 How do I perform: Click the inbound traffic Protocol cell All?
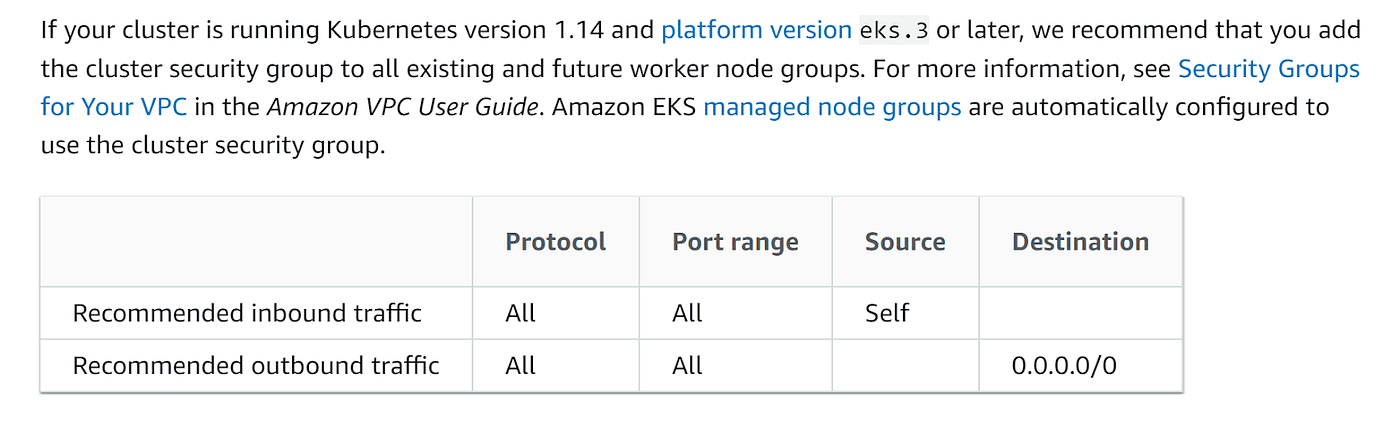tap(521, 313)
